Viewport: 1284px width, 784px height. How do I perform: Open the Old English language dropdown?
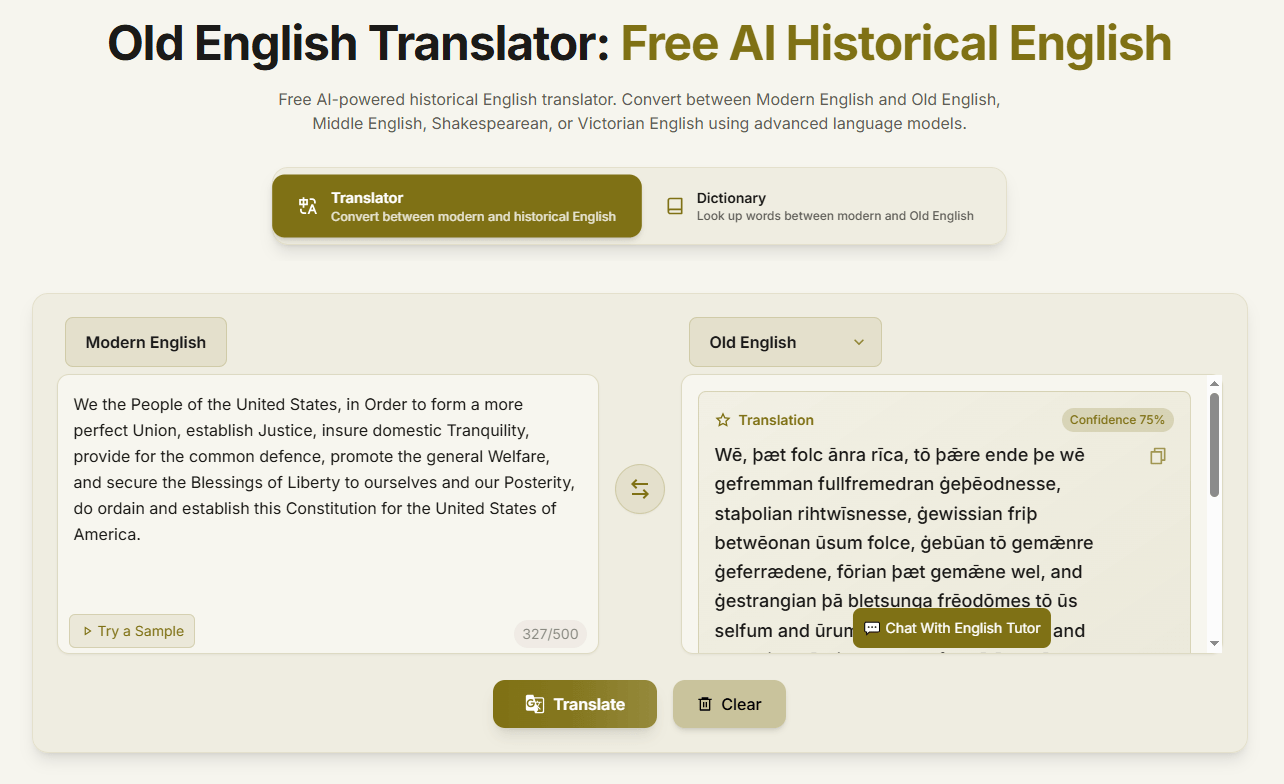click(785, 342)
